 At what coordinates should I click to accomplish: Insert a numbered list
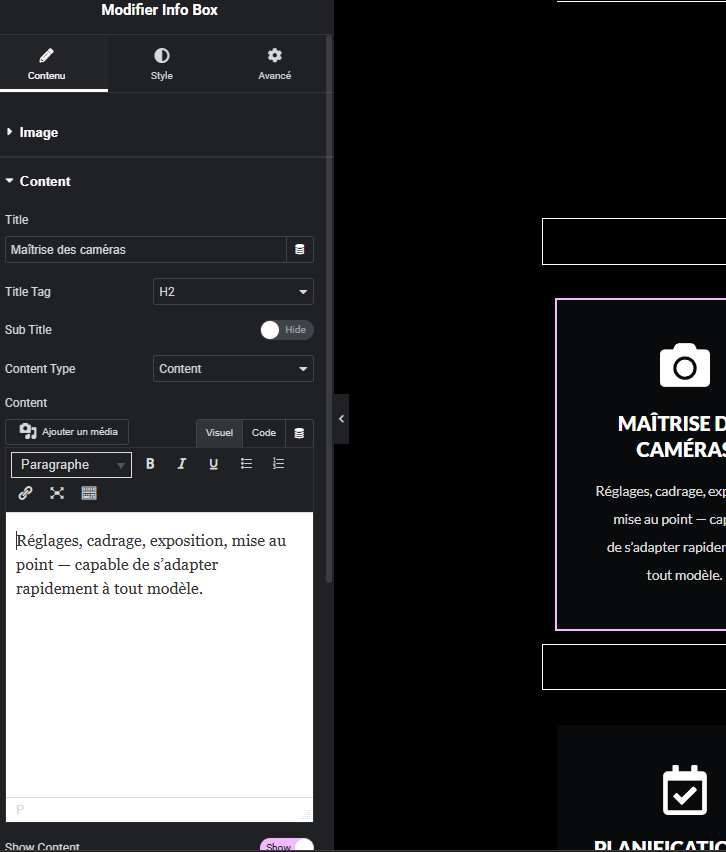pos(278,464)
